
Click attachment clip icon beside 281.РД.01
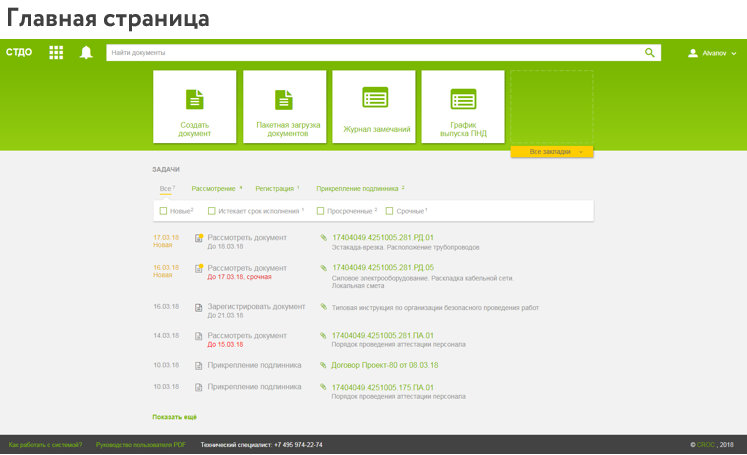tap(323, 237)
